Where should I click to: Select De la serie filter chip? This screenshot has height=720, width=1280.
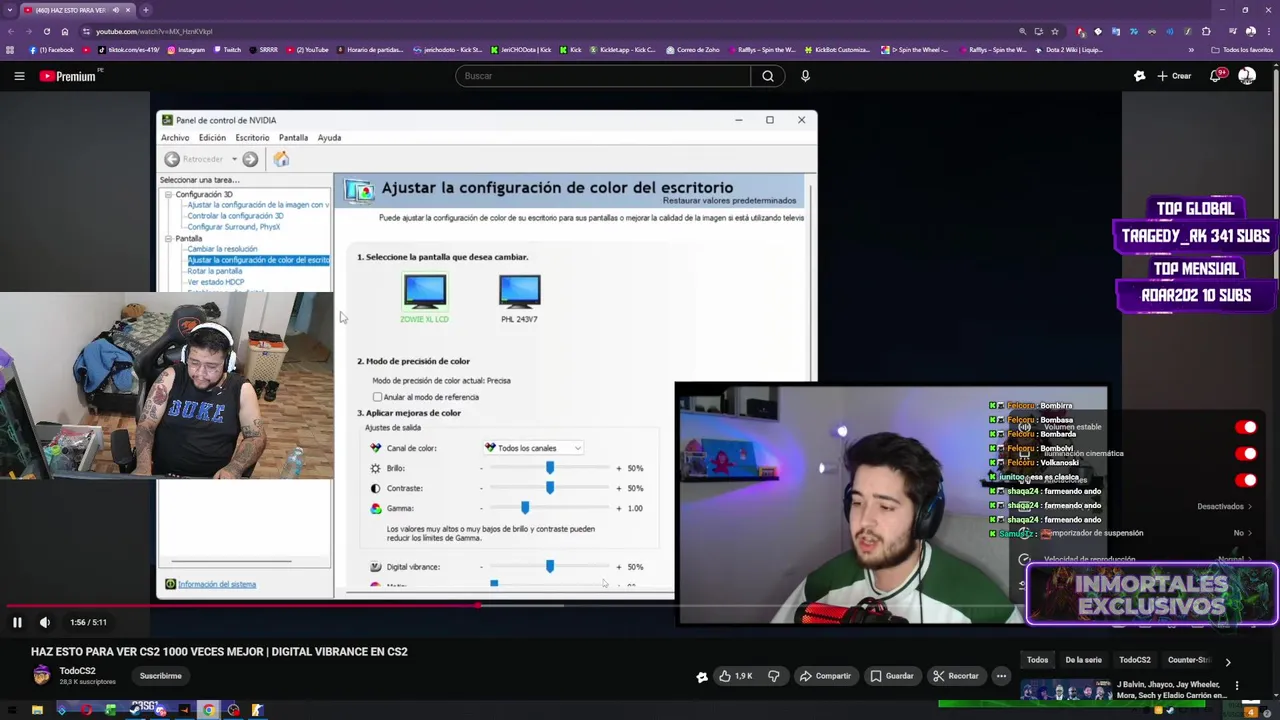[x=1083, y=660]
